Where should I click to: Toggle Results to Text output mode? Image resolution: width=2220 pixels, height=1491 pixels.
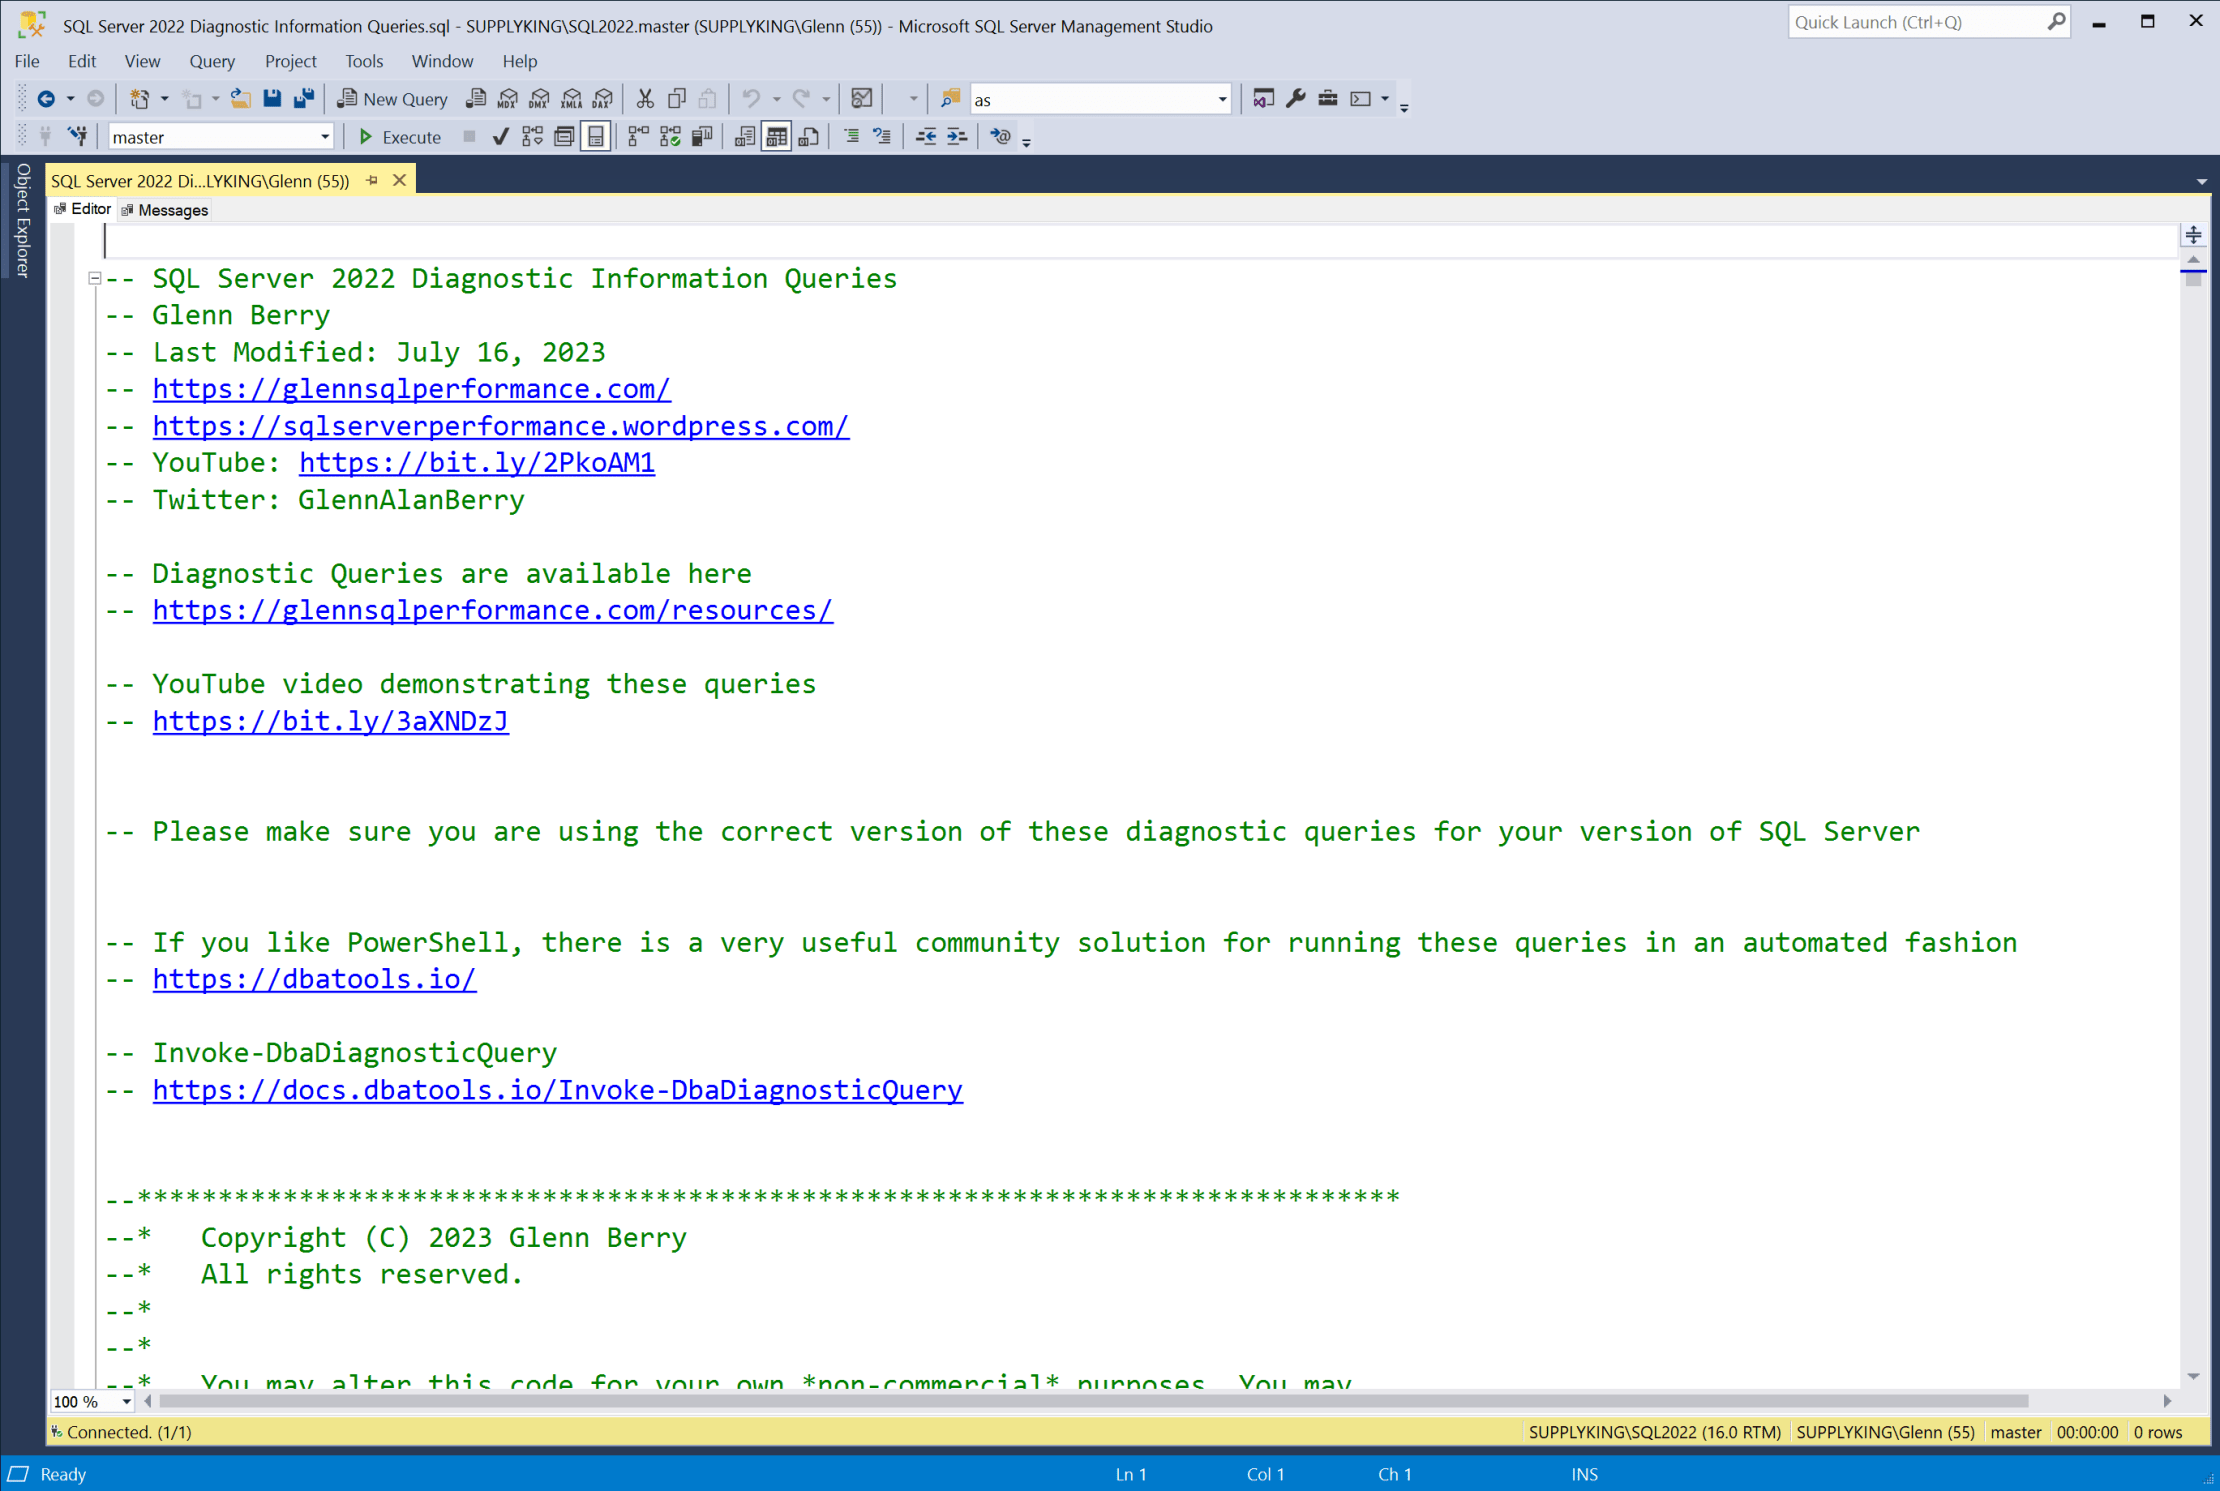pos(744,136)
